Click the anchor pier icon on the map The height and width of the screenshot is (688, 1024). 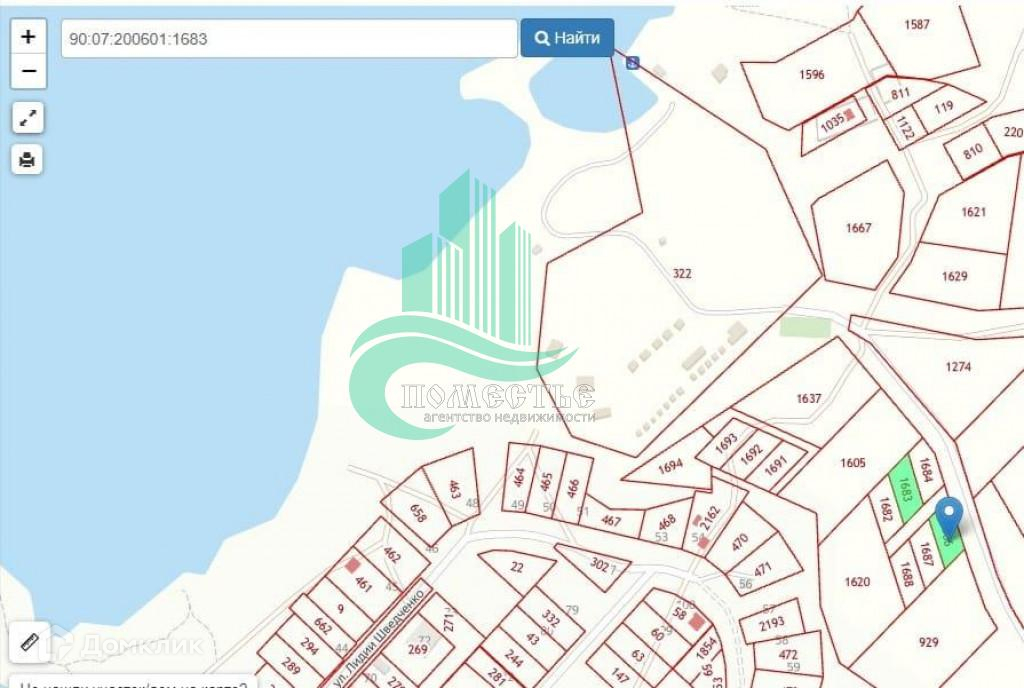[x=632, y=63]
